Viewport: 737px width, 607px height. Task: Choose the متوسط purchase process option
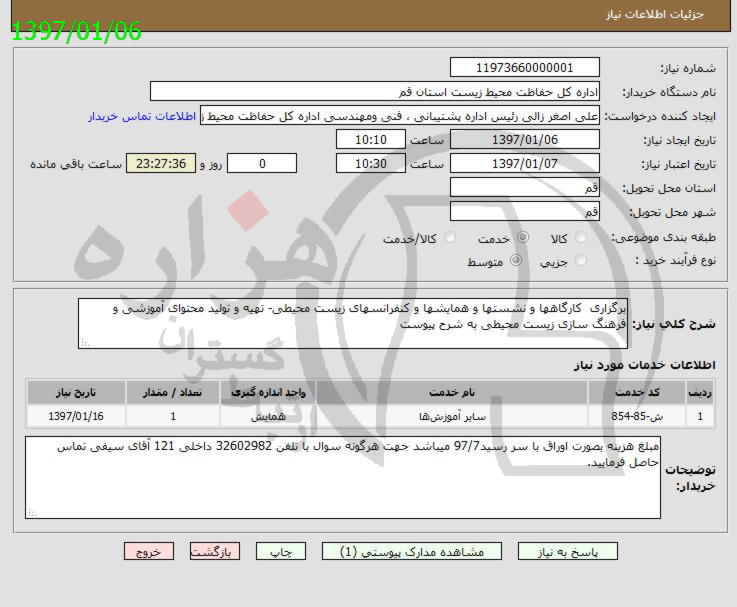[516, 260]
